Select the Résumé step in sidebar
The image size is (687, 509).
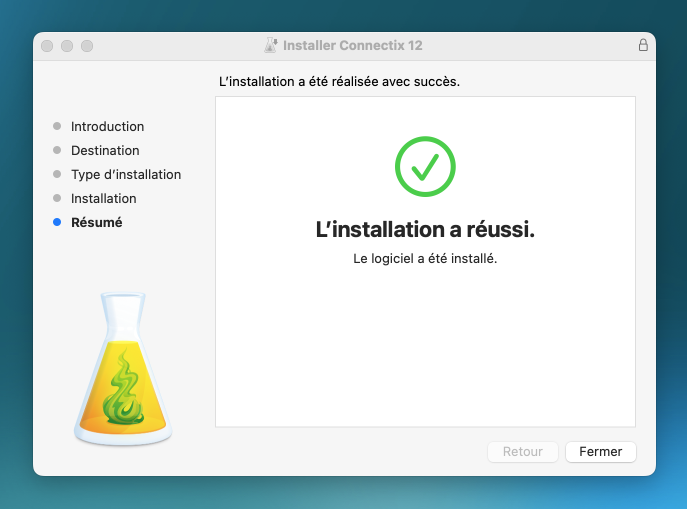(96, 223)
